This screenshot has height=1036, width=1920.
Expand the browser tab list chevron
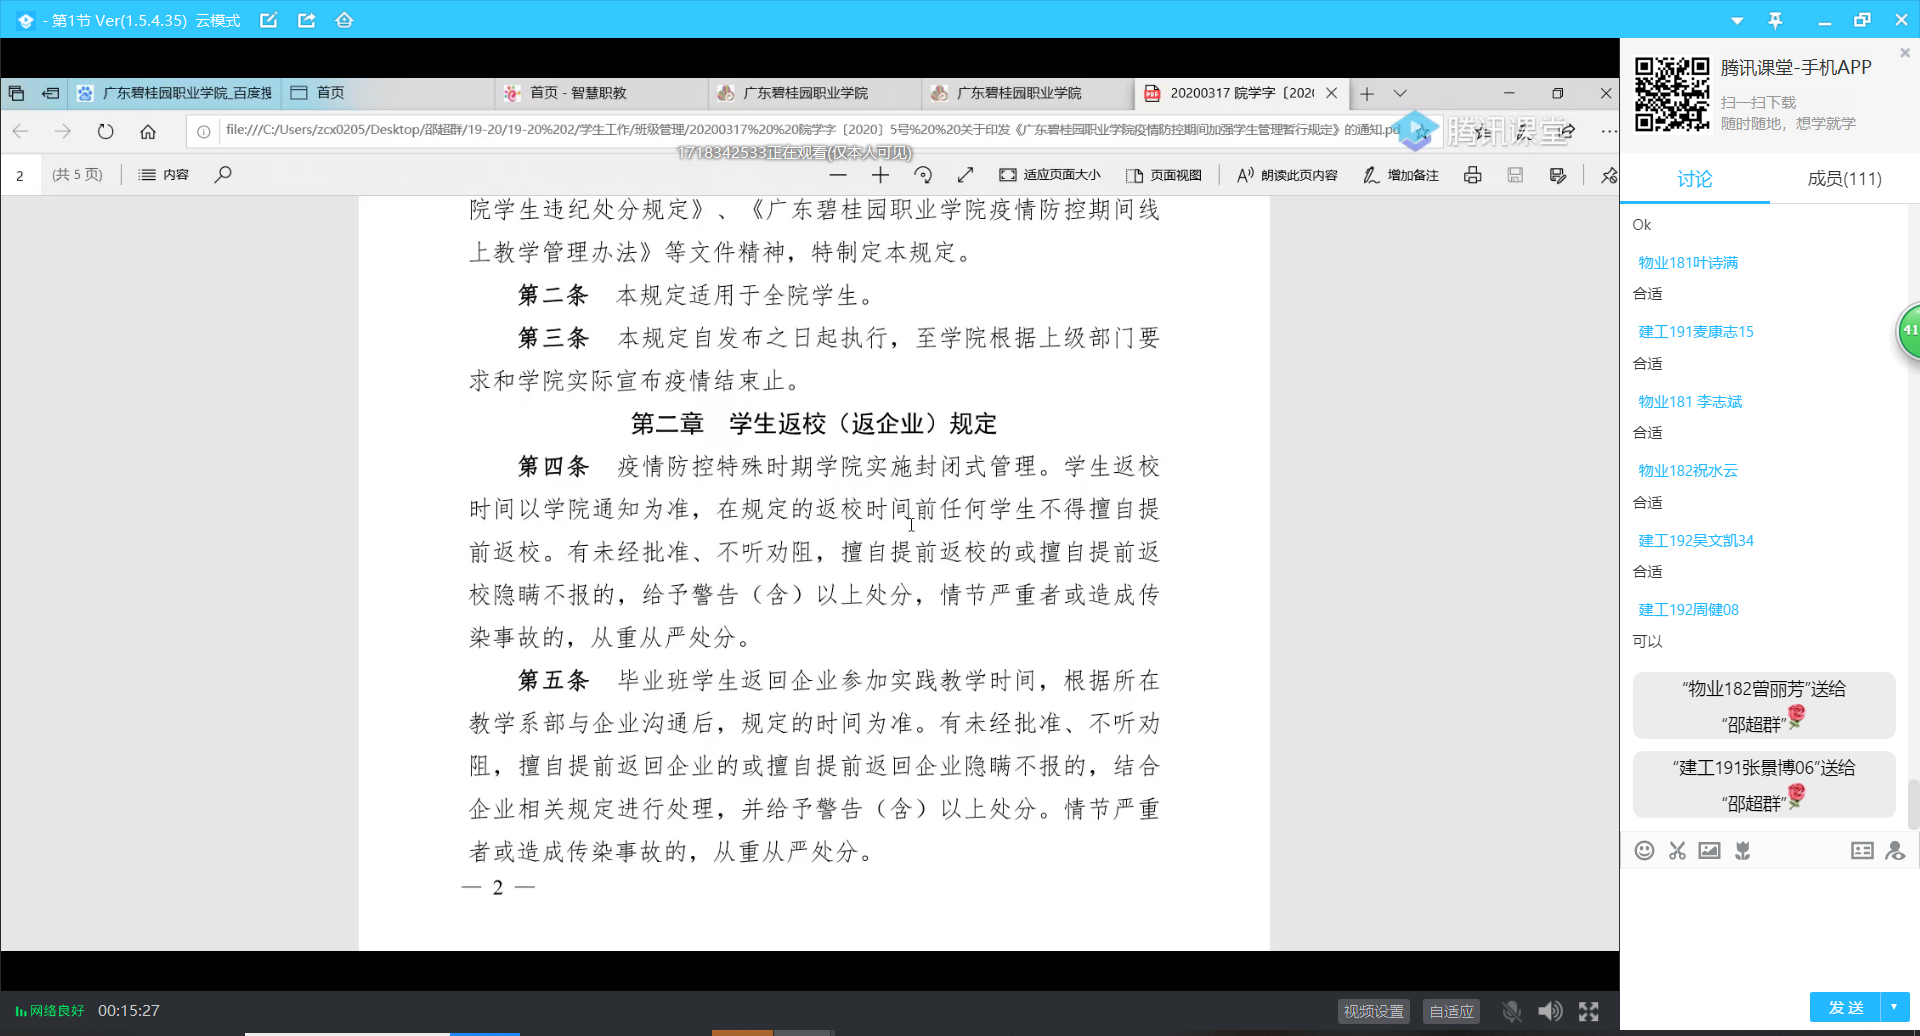pyautogui.click(x=1400, y=93)
